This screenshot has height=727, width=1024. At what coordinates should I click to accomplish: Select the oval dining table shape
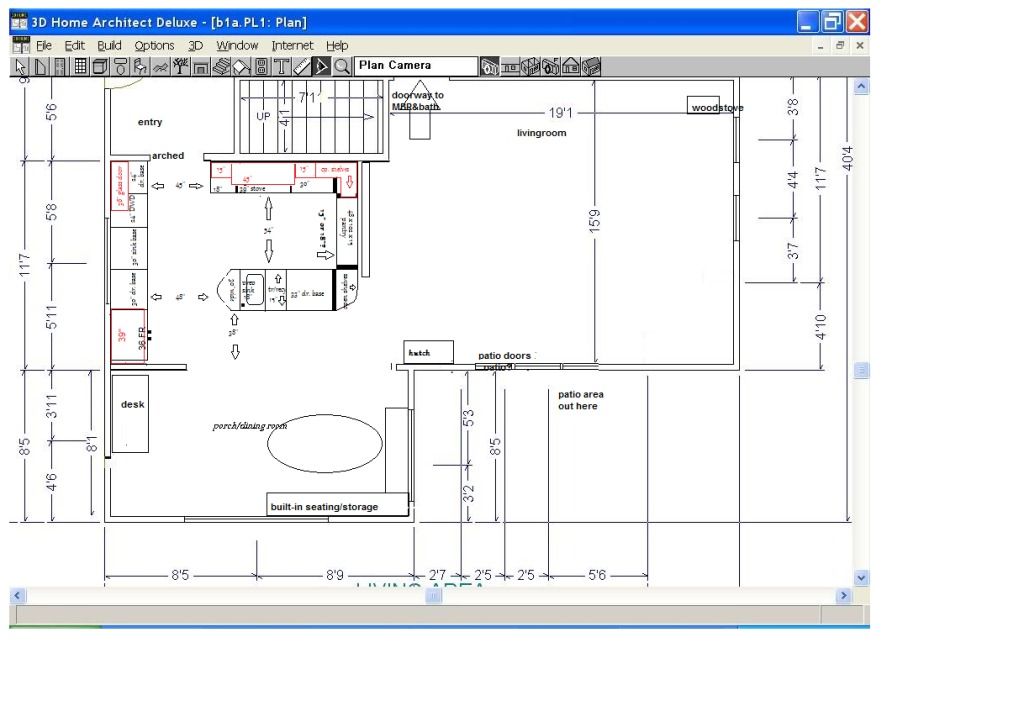tap(325, 444)
